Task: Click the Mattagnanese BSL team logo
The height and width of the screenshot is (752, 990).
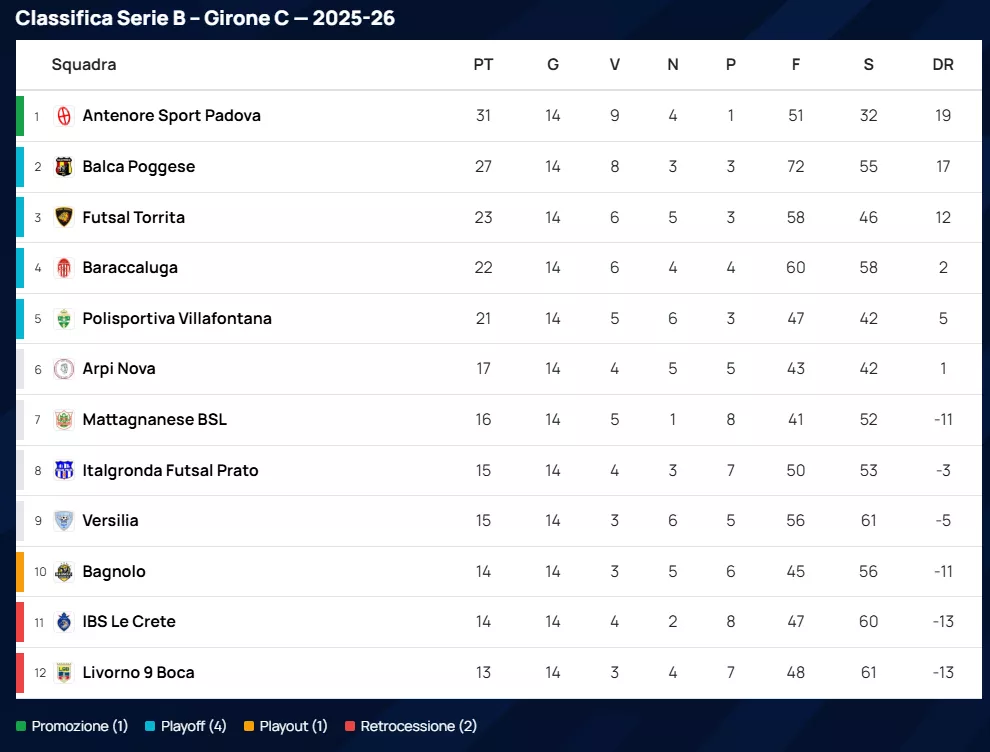Action: 64,420
